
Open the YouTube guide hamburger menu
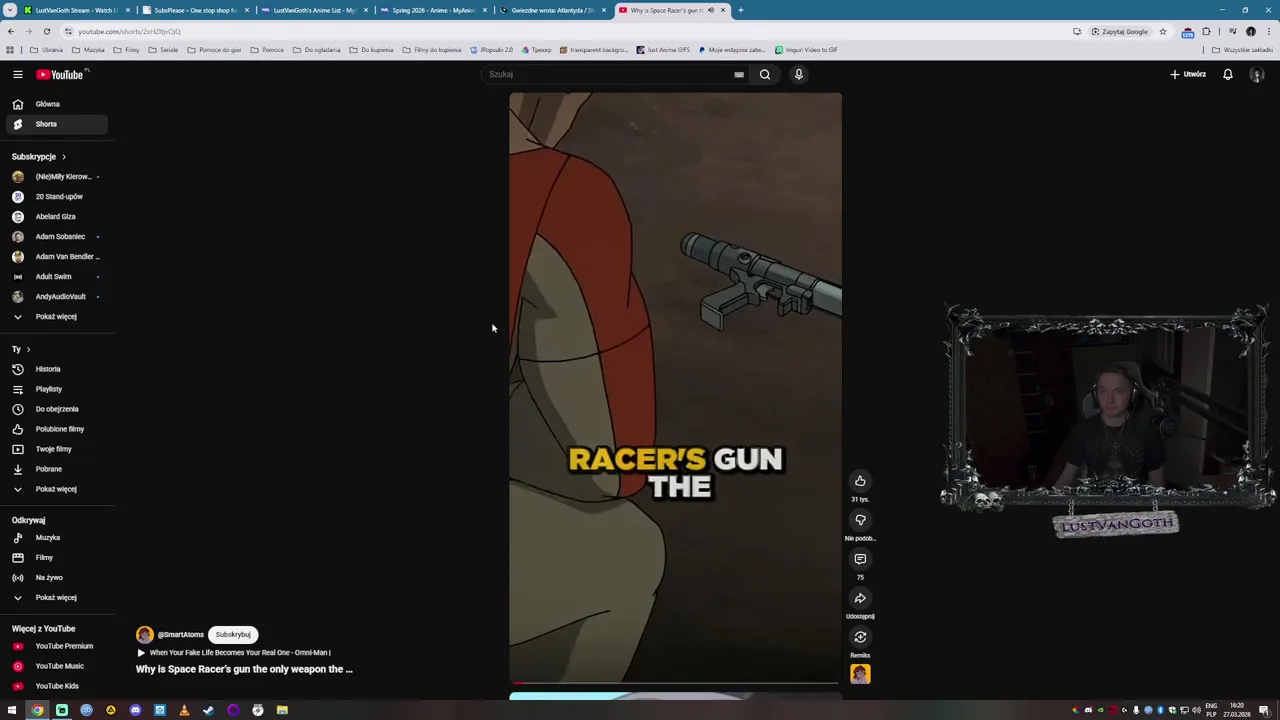17,74
